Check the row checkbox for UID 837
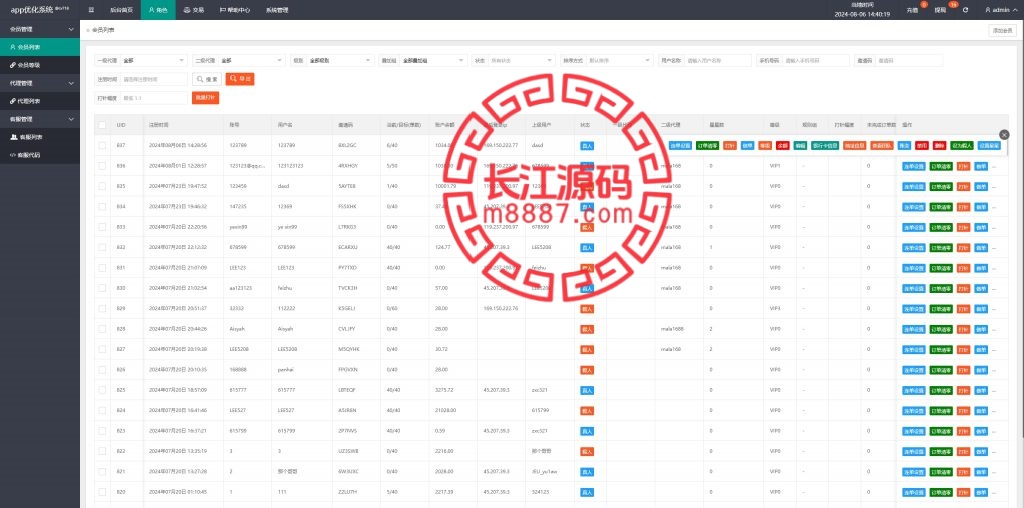 102,146
